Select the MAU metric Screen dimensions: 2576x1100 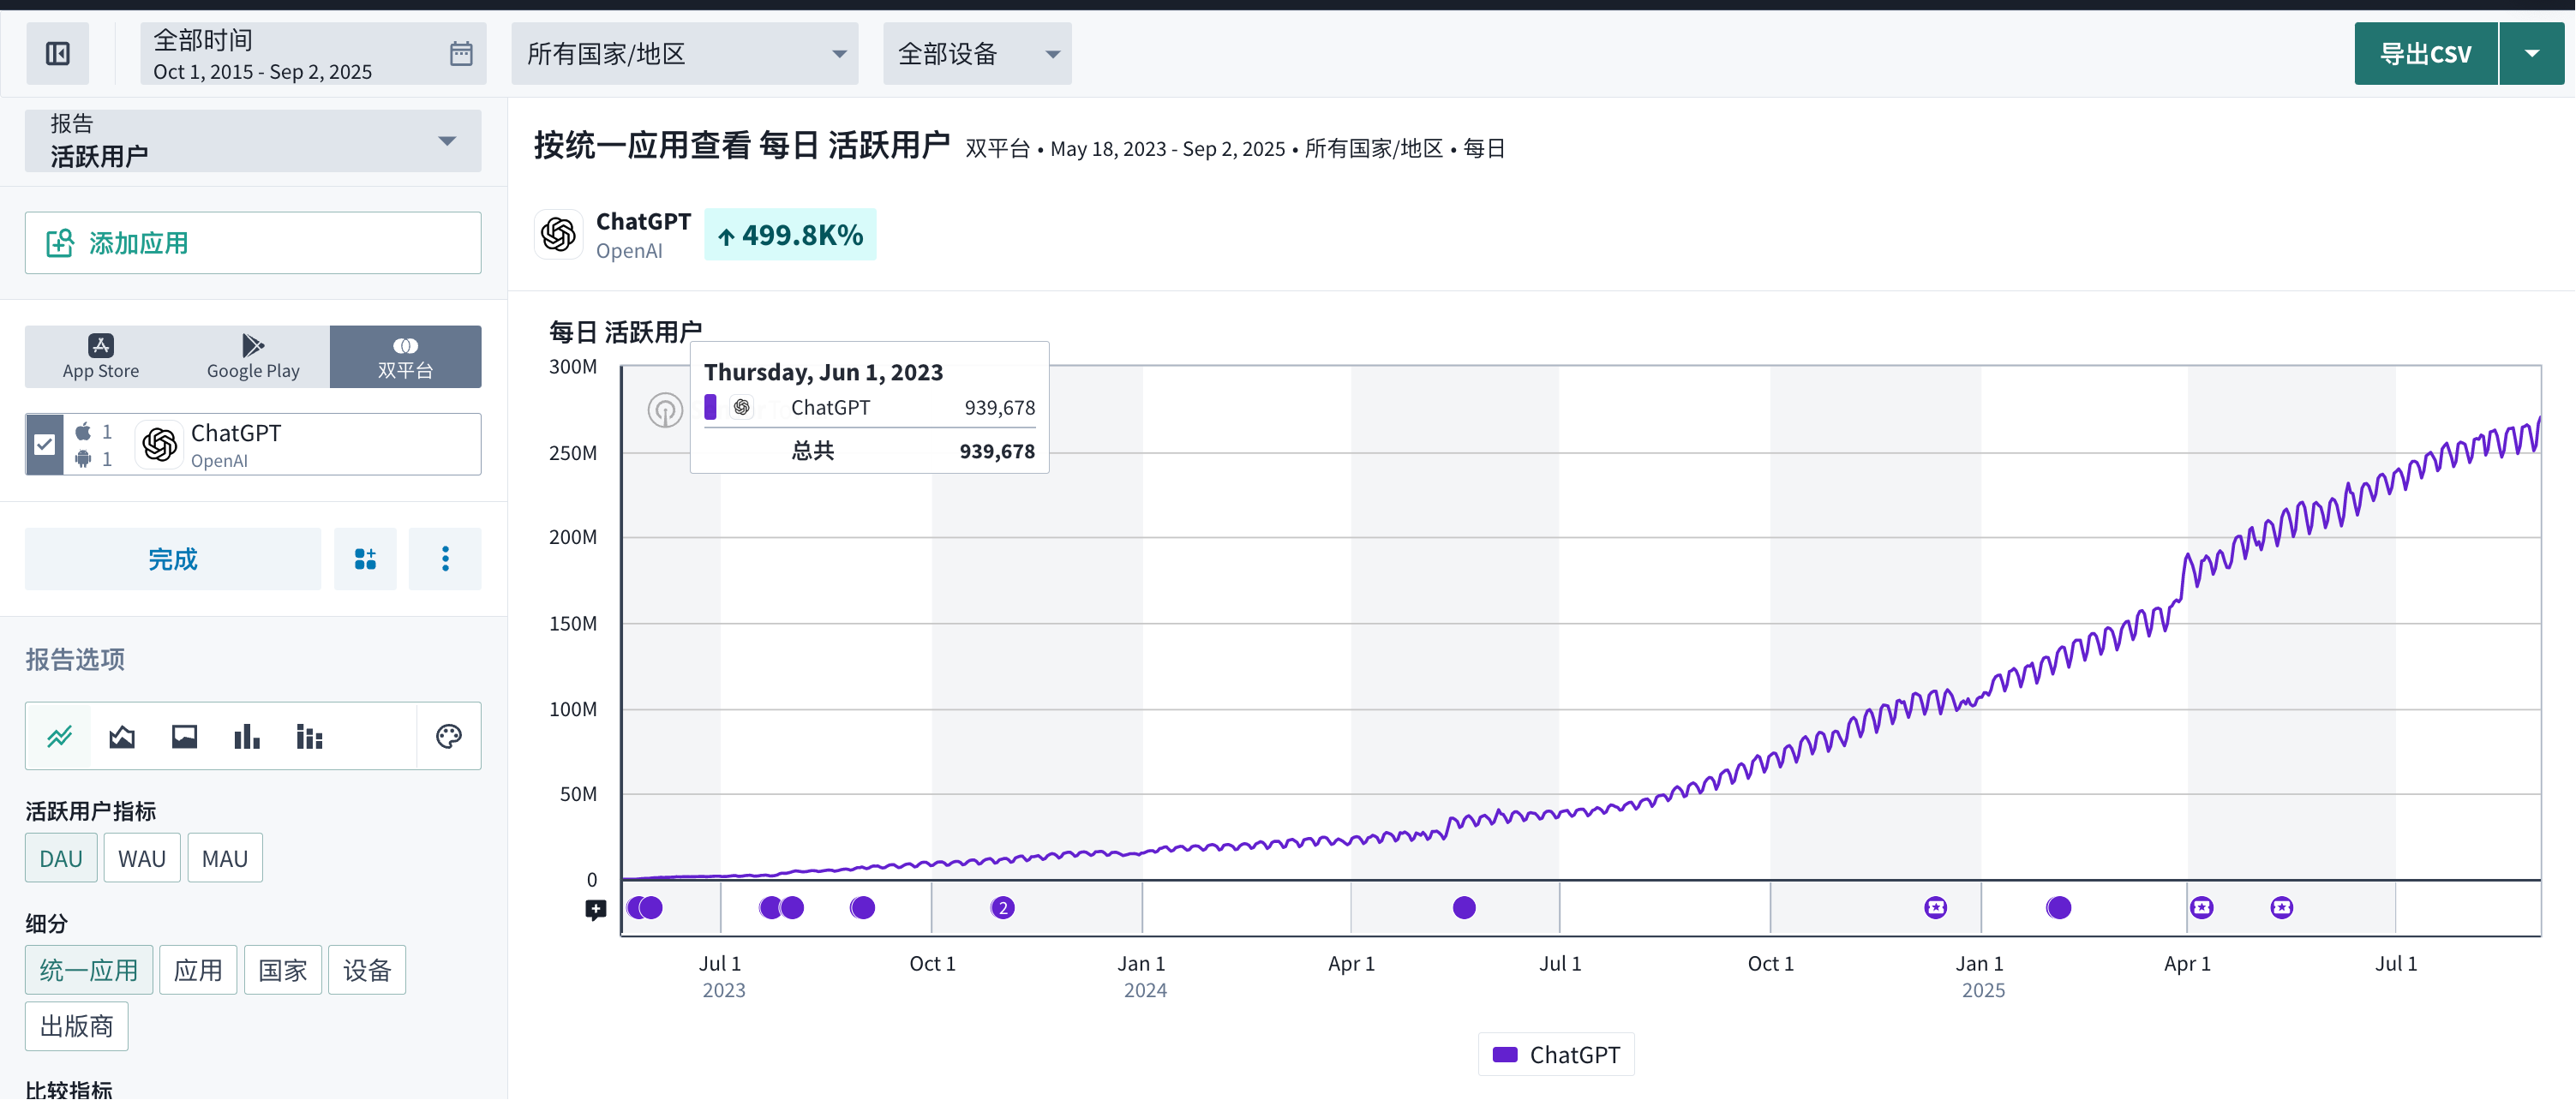225,859
